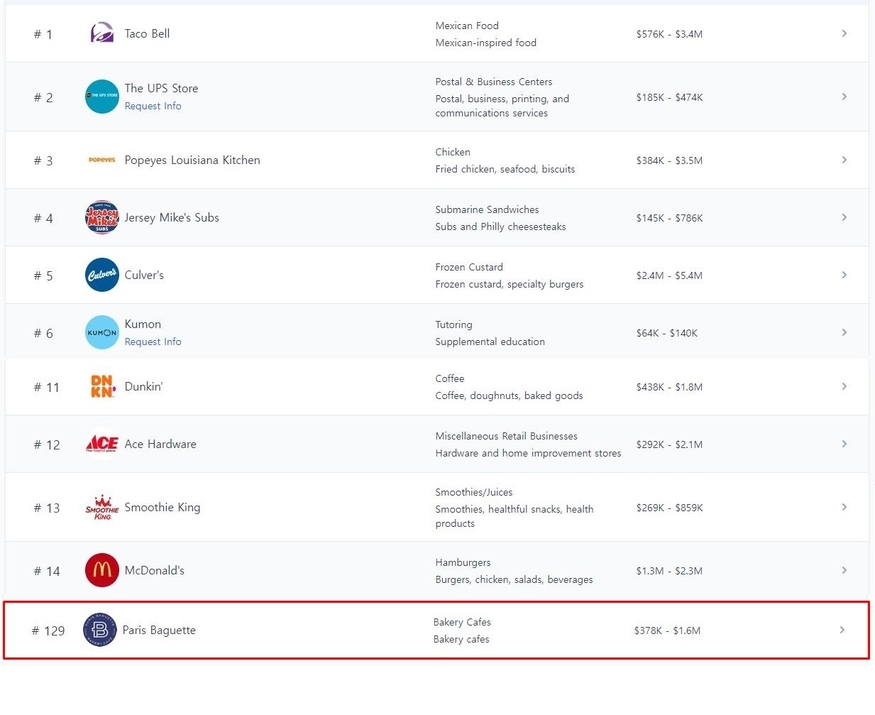Click the Smoothies/Juices category text

pyautogui.click(x=474, y=492)
